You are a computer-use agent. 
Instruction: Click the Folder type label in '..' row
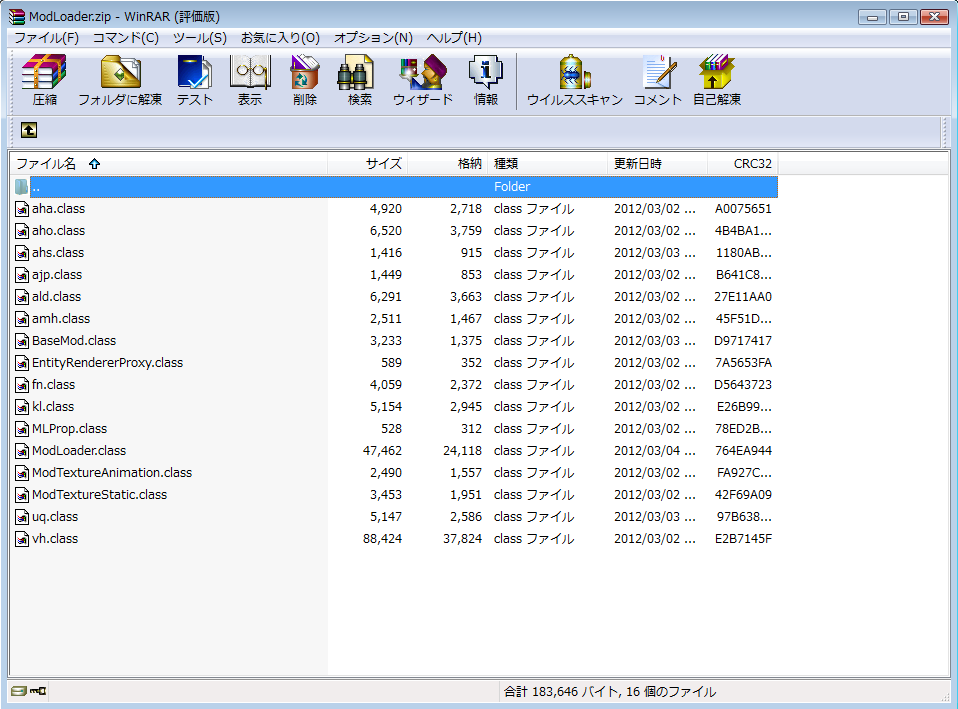512,187
